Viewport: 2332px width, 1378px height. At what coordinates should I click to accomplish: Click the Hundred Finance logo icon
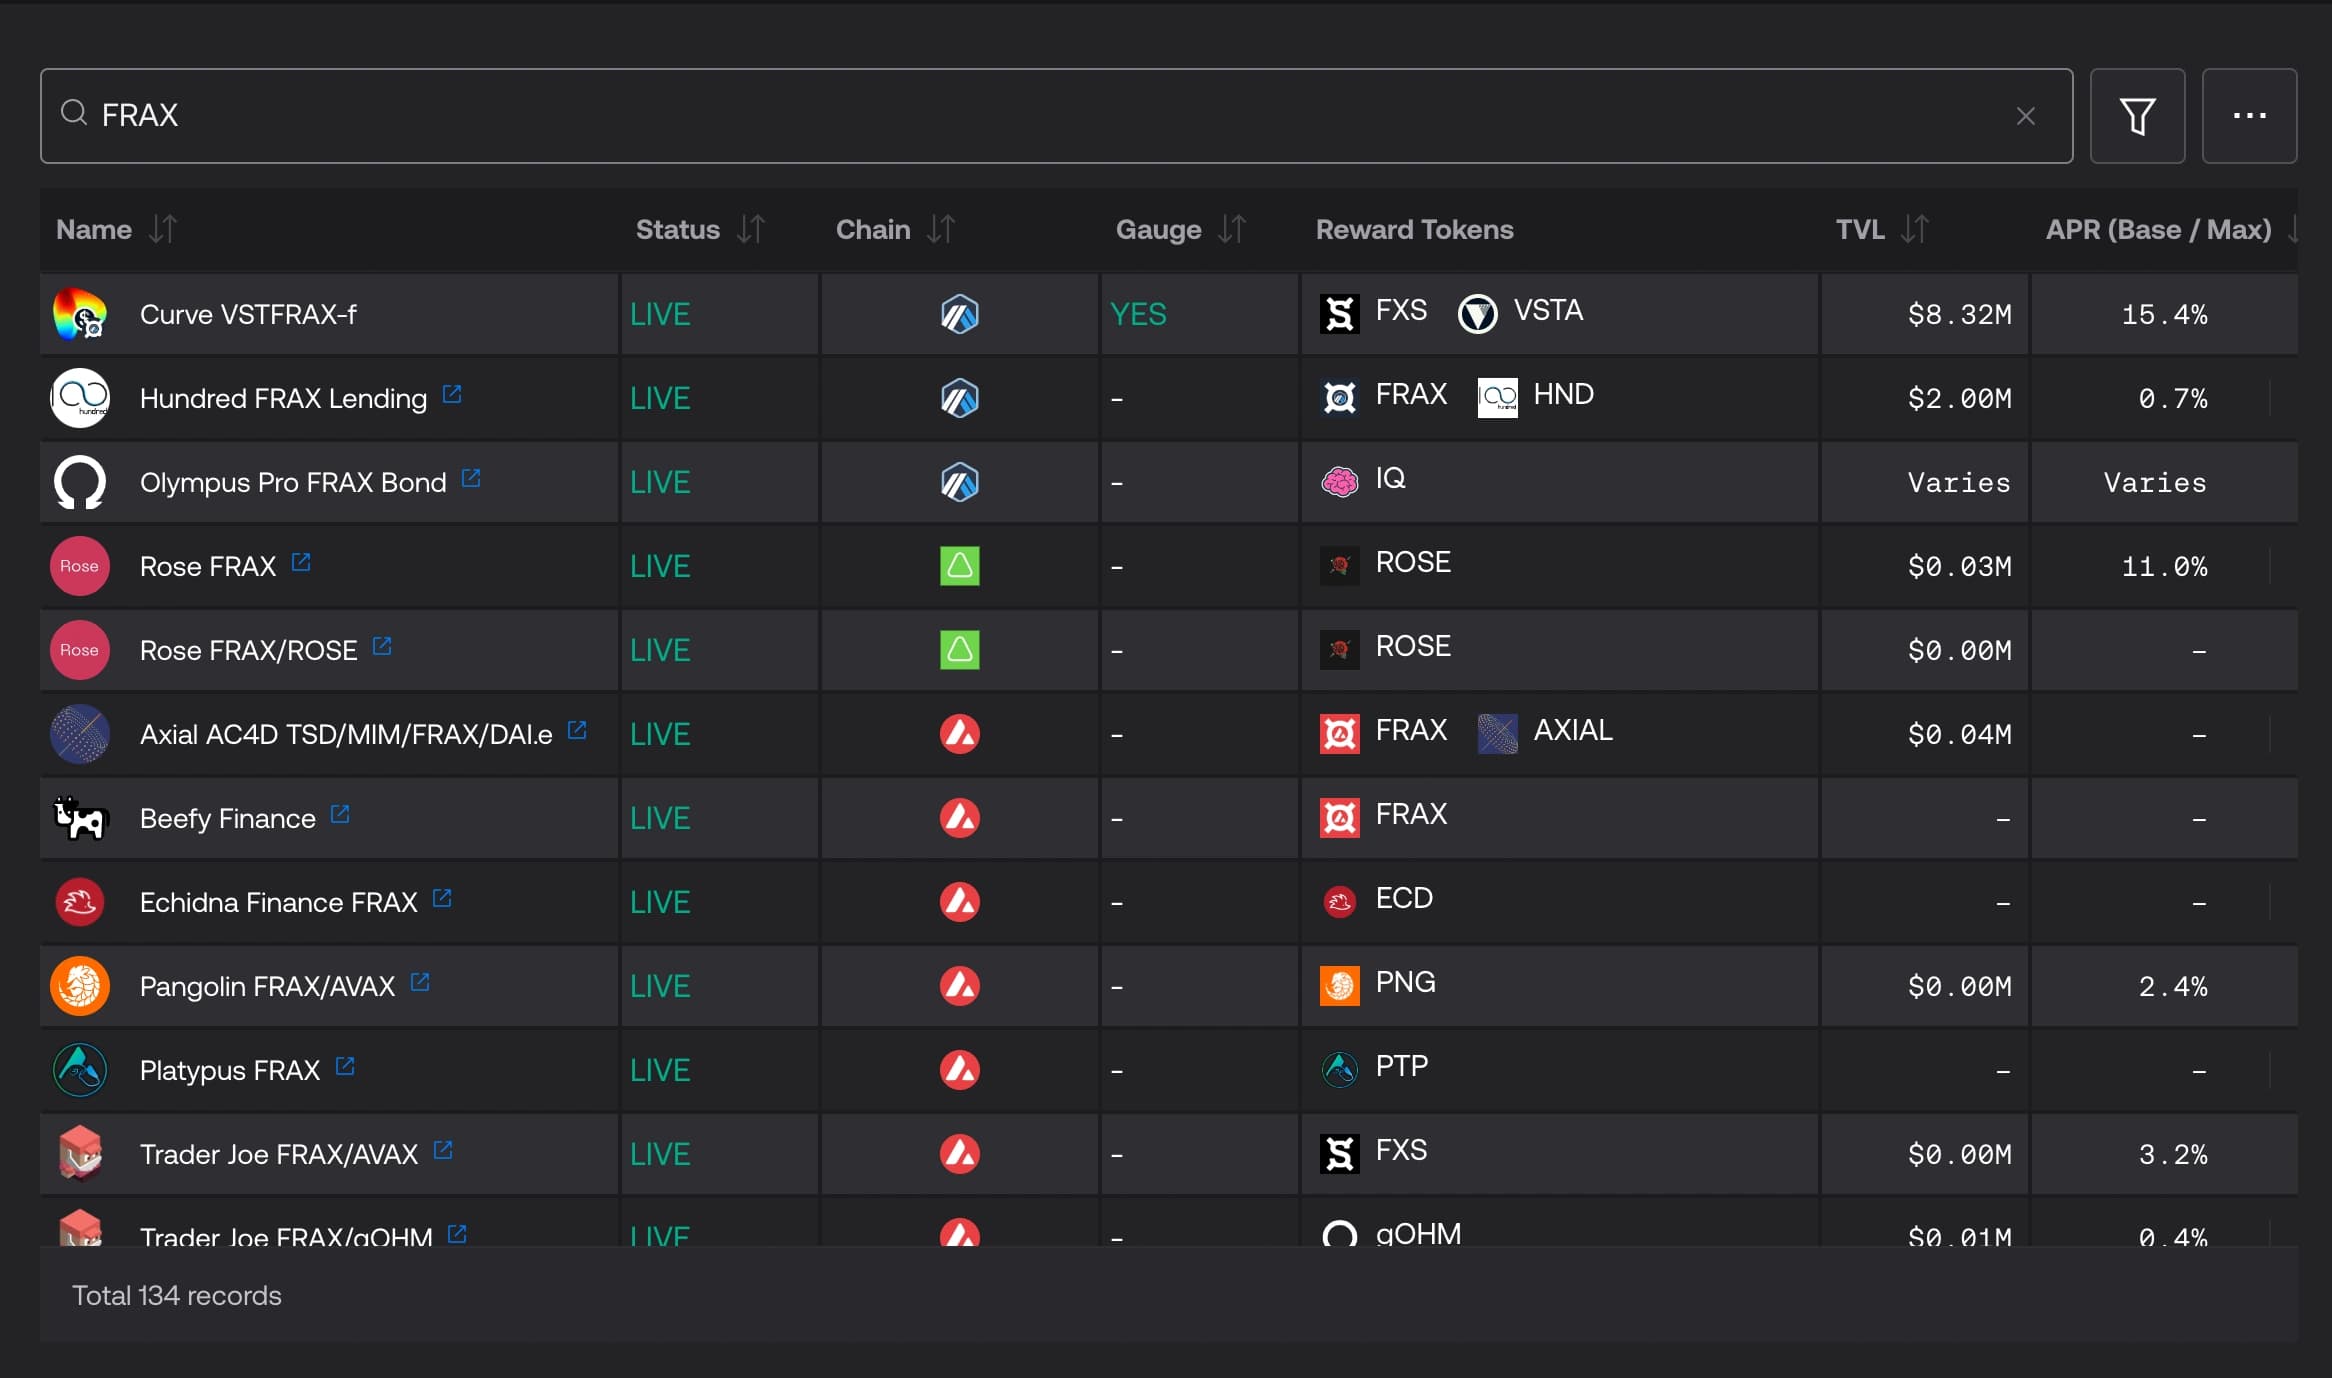point(80,398)
